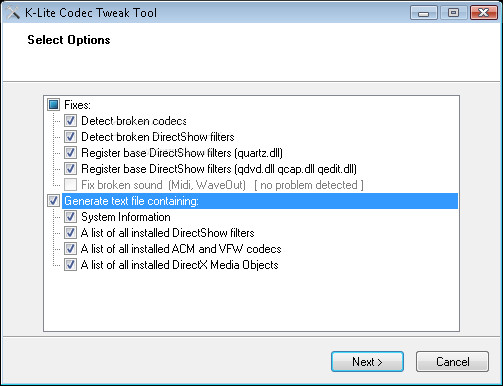Toggle Register base DirectShow filters quartz.dll checkbox
This screenshot has width=503, height=386.
70,153
